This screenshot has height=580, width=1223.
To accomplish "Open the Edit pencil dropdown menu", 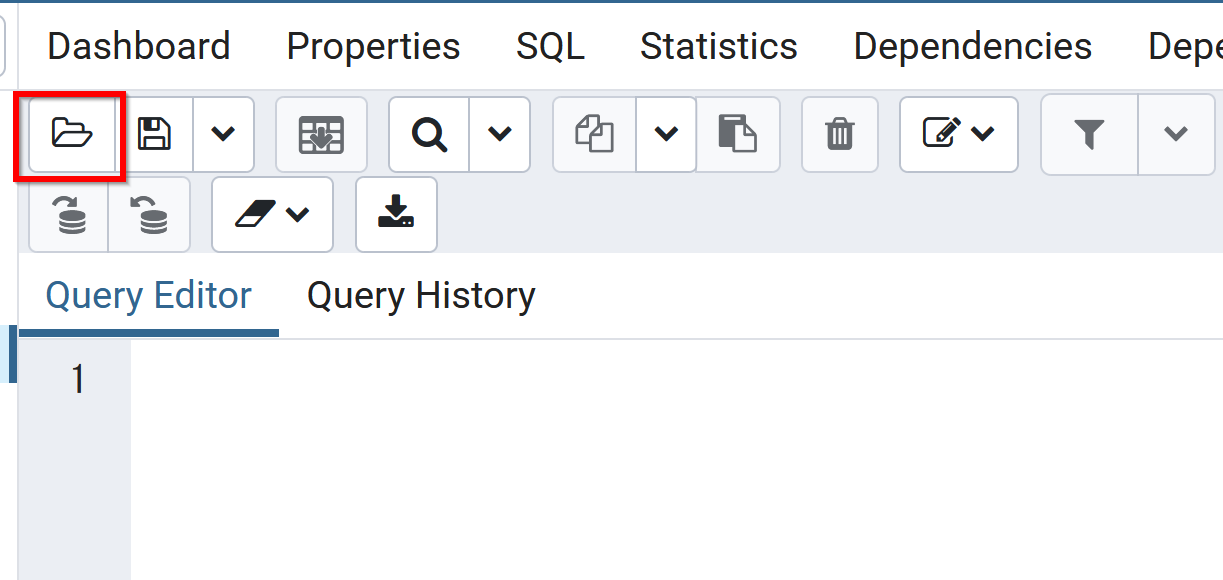I will (958, 134).
